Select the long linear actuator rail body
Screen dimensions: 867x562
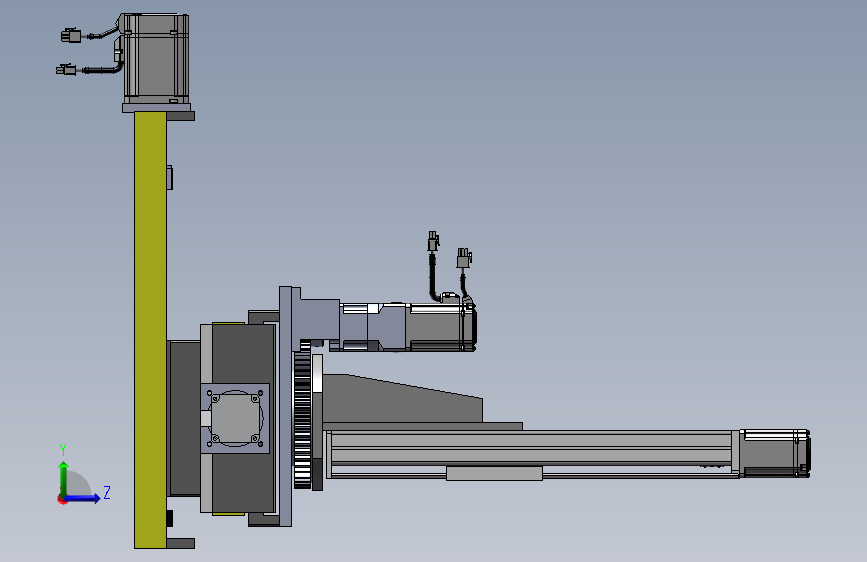coord(531,454)
